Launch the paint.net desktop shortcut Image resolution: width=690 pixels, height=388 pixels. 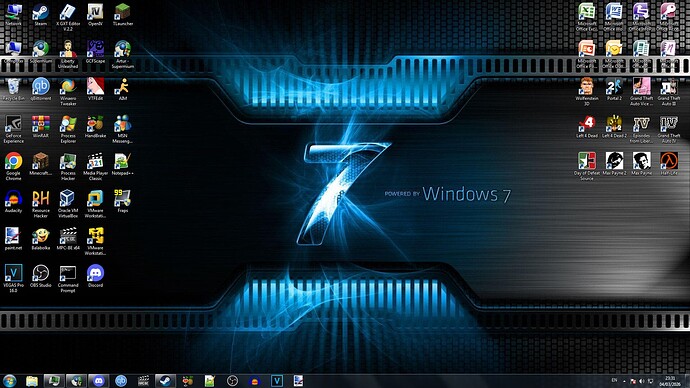13,239
